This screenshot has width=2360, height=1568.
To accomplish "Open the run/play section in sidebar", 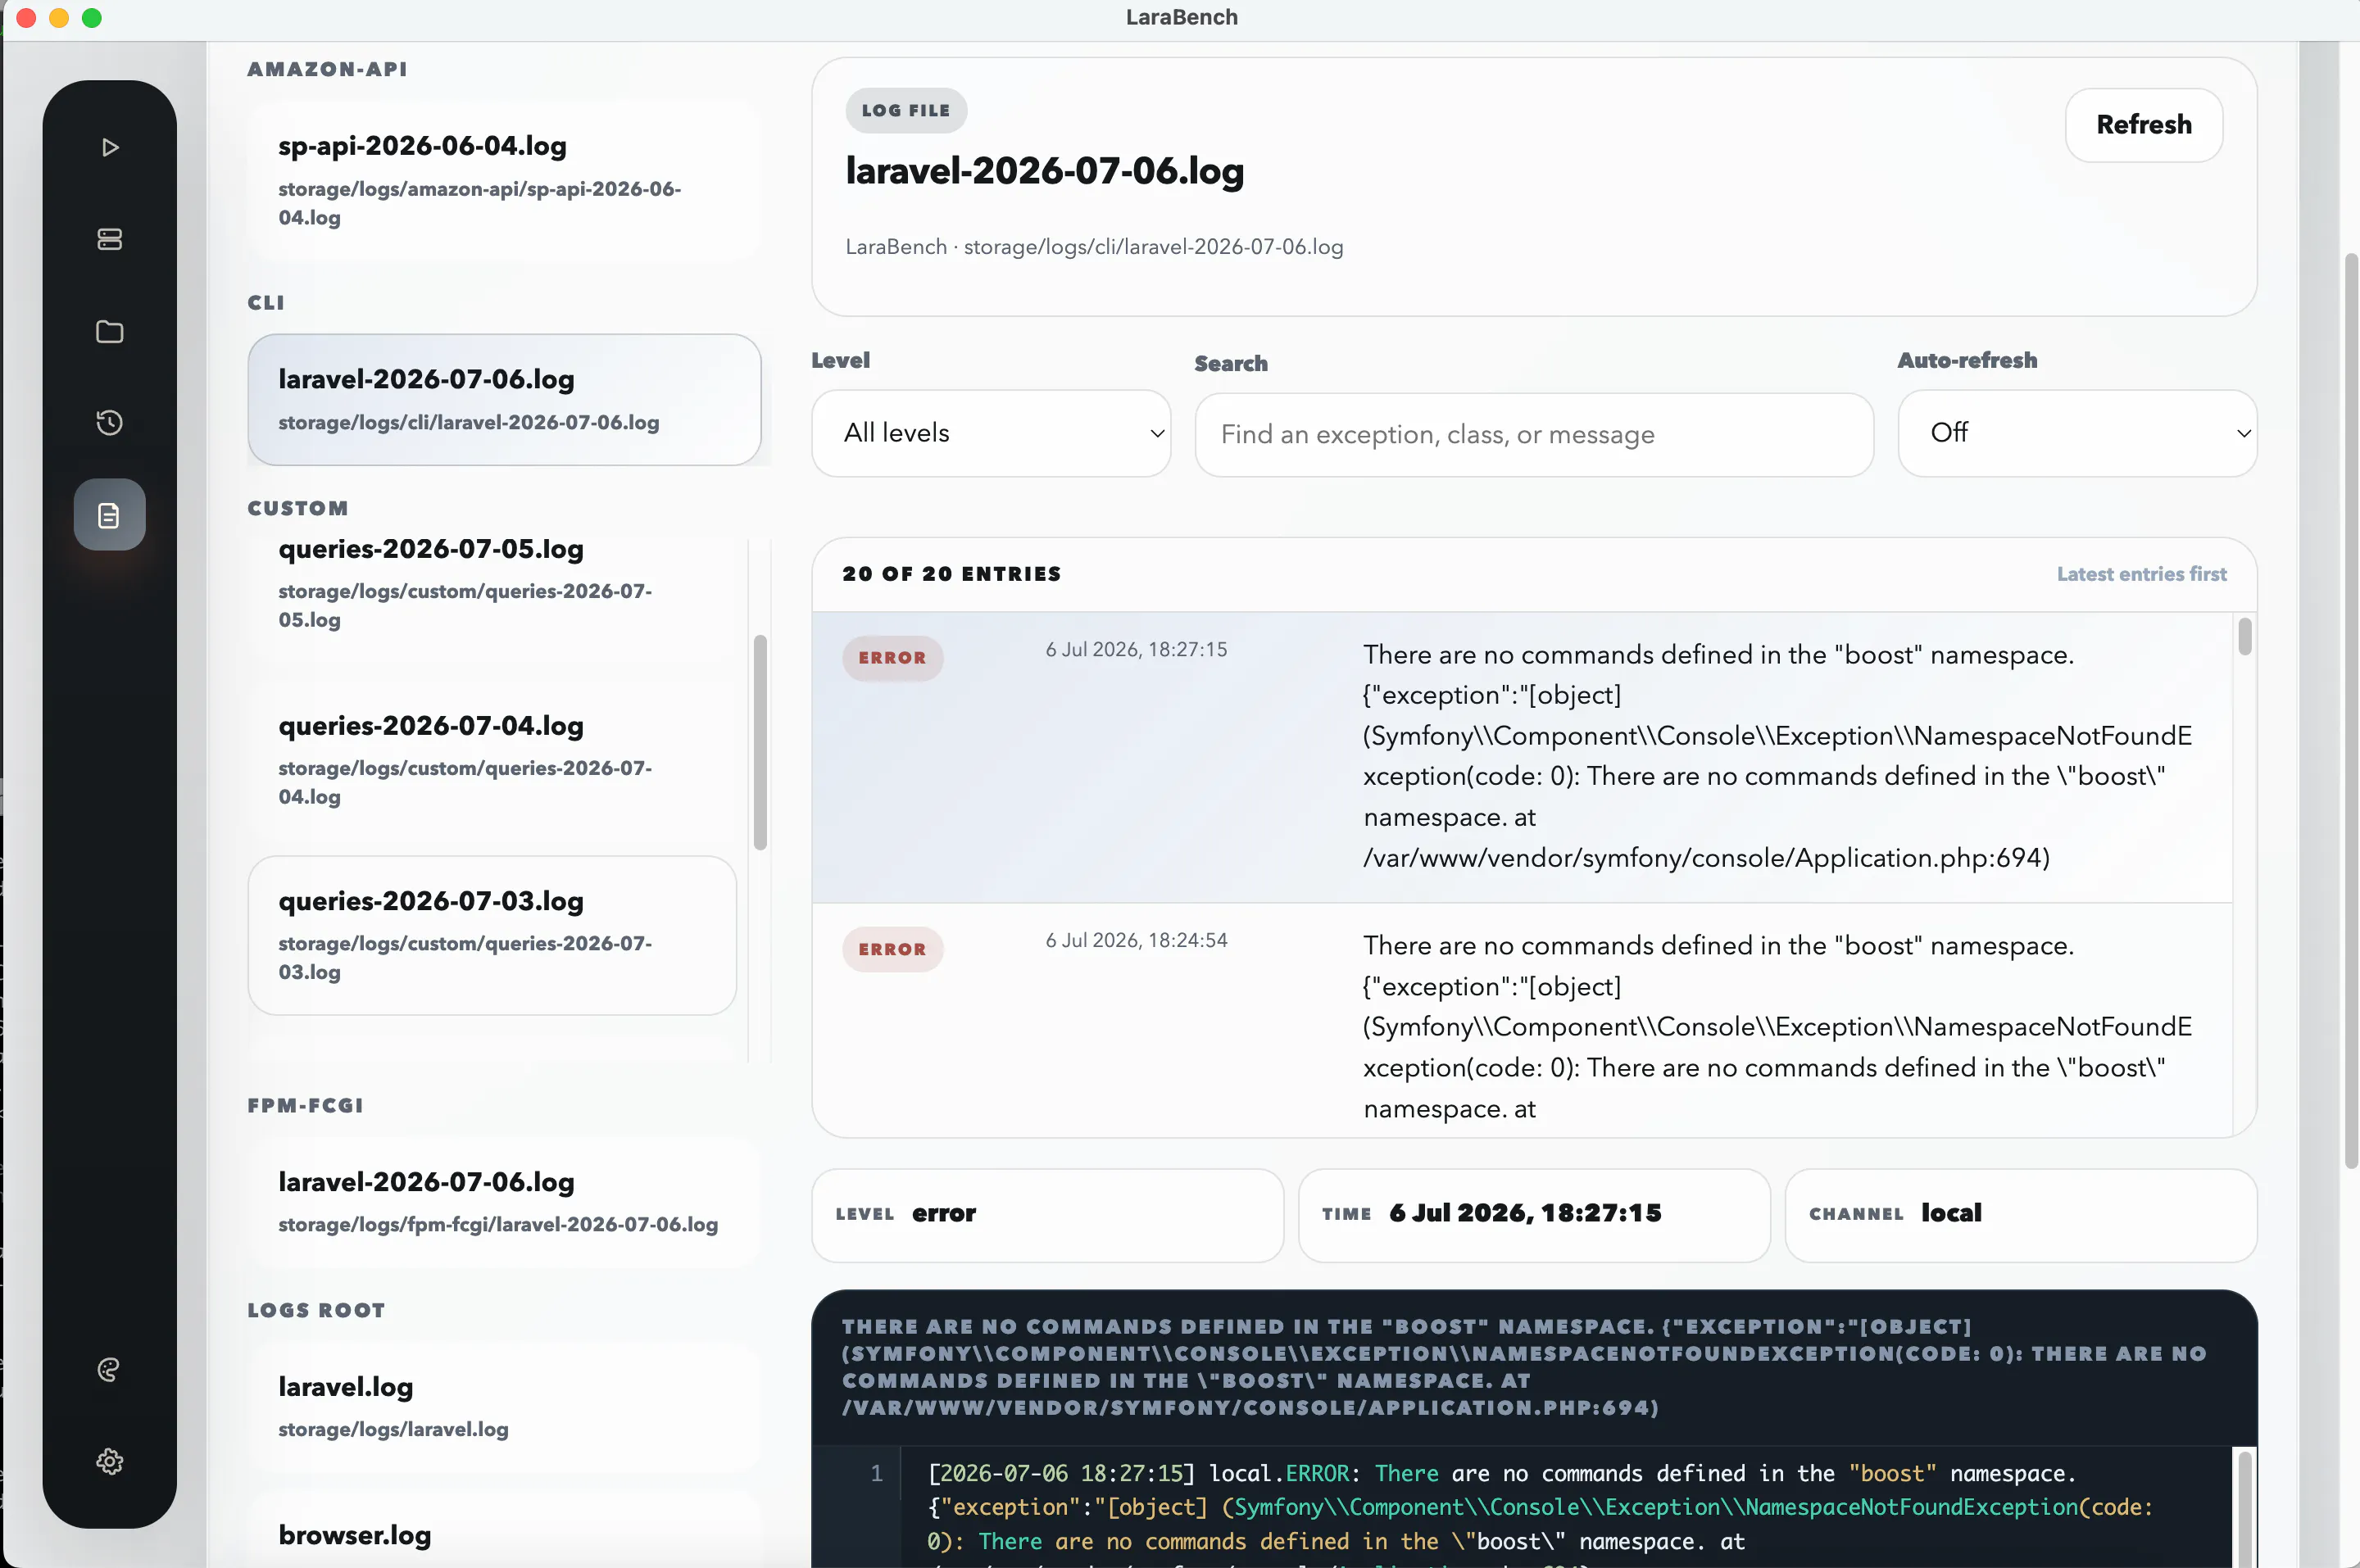I will [x=110, y=148].
